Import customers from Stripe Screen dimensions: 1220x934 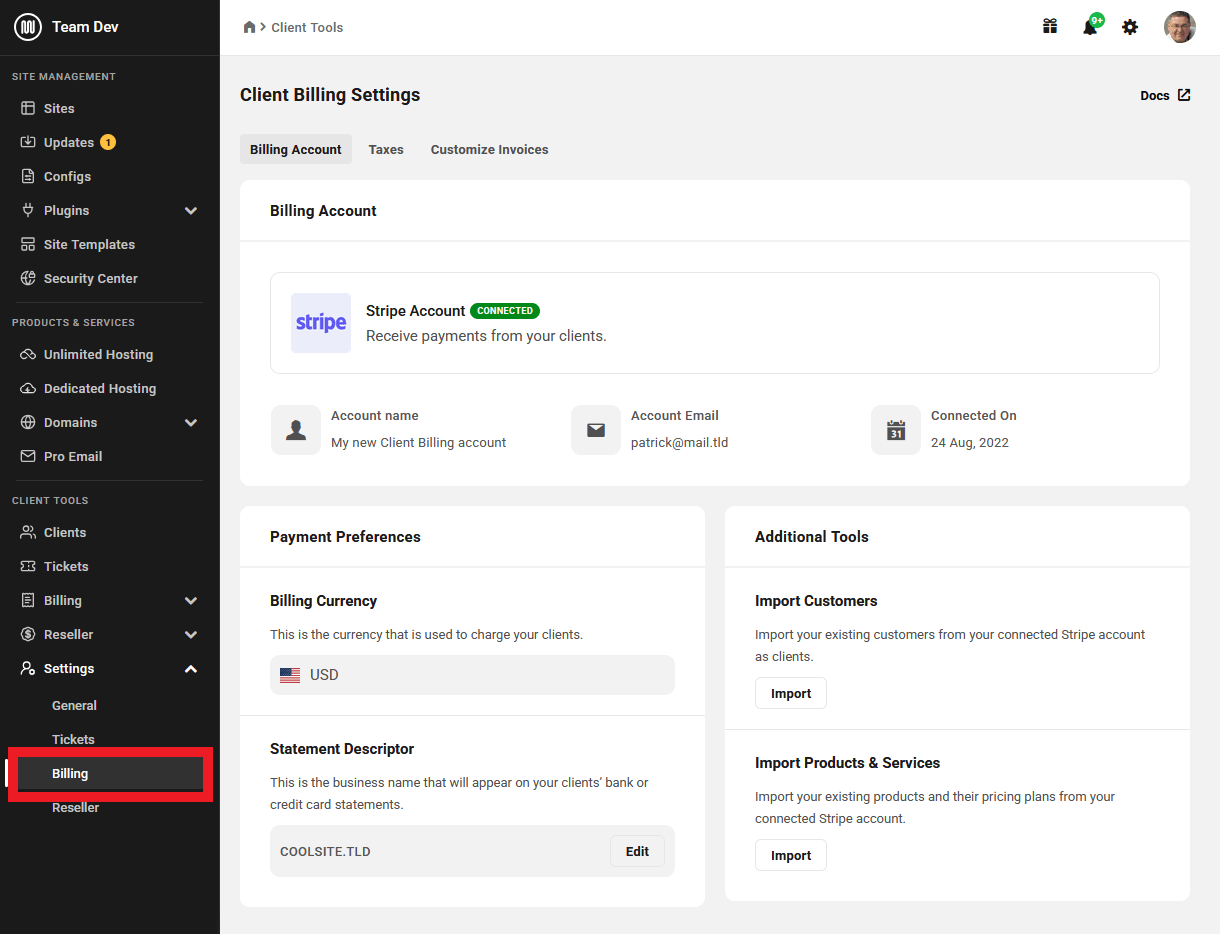point(791,693)
